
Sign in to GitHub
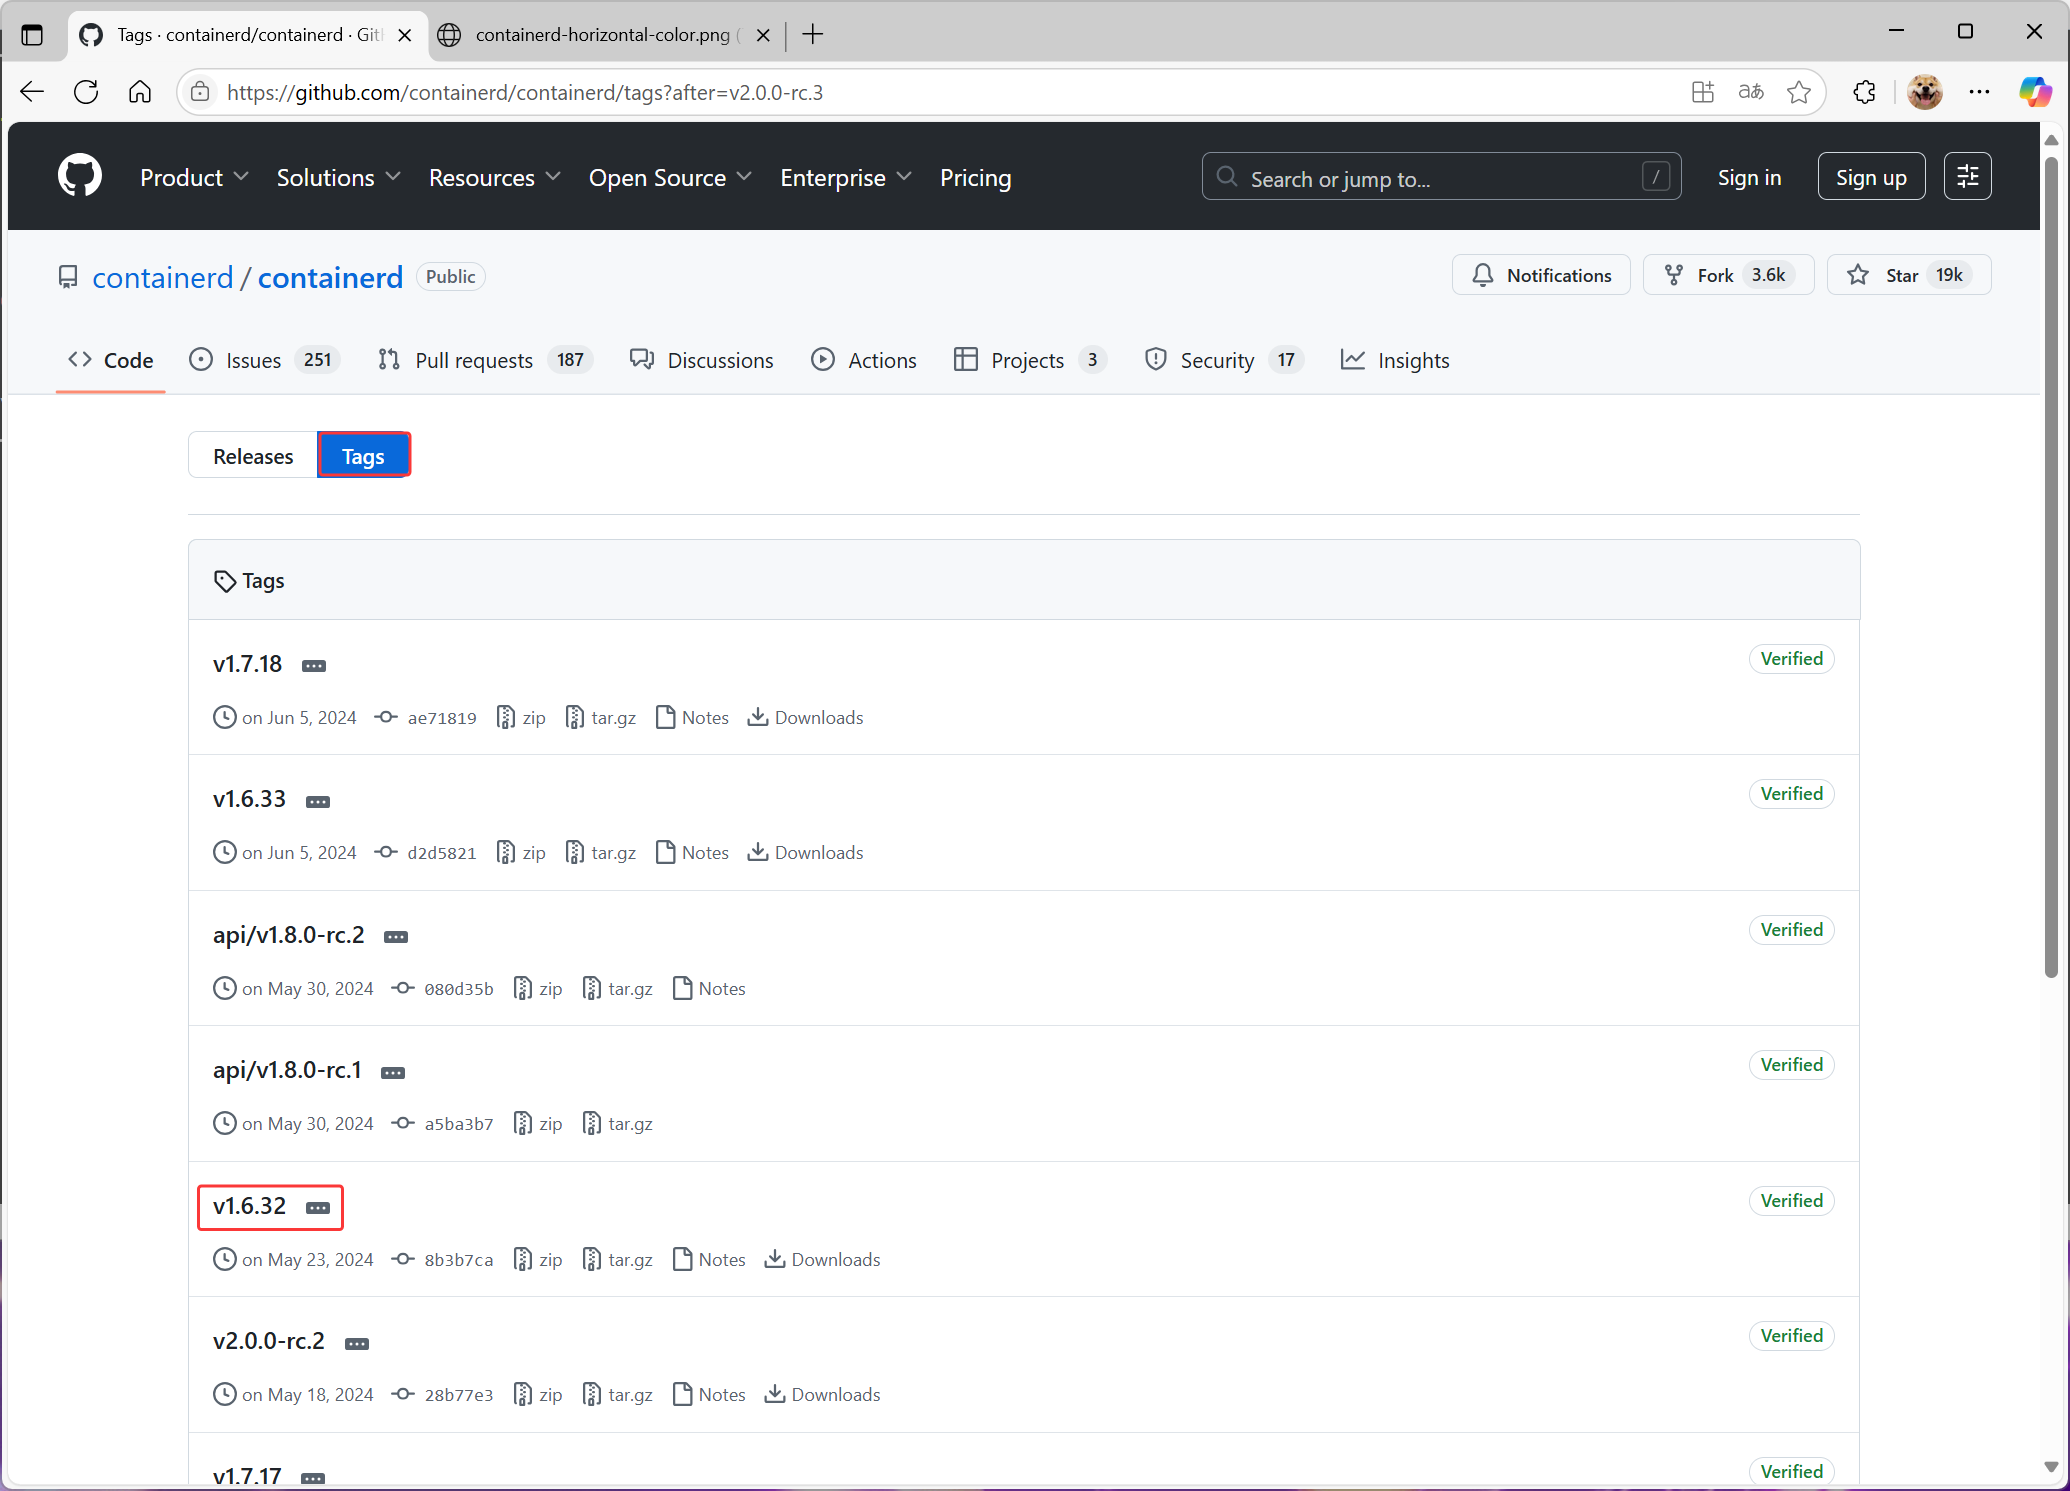click(x=1749, y=177)
